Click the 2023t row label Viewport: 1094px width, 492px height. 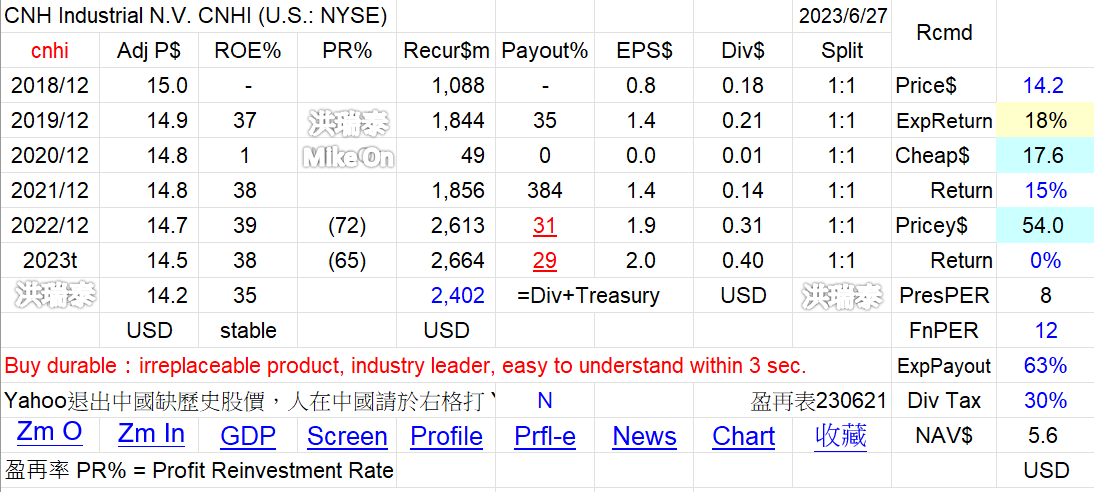click(50, 260)
